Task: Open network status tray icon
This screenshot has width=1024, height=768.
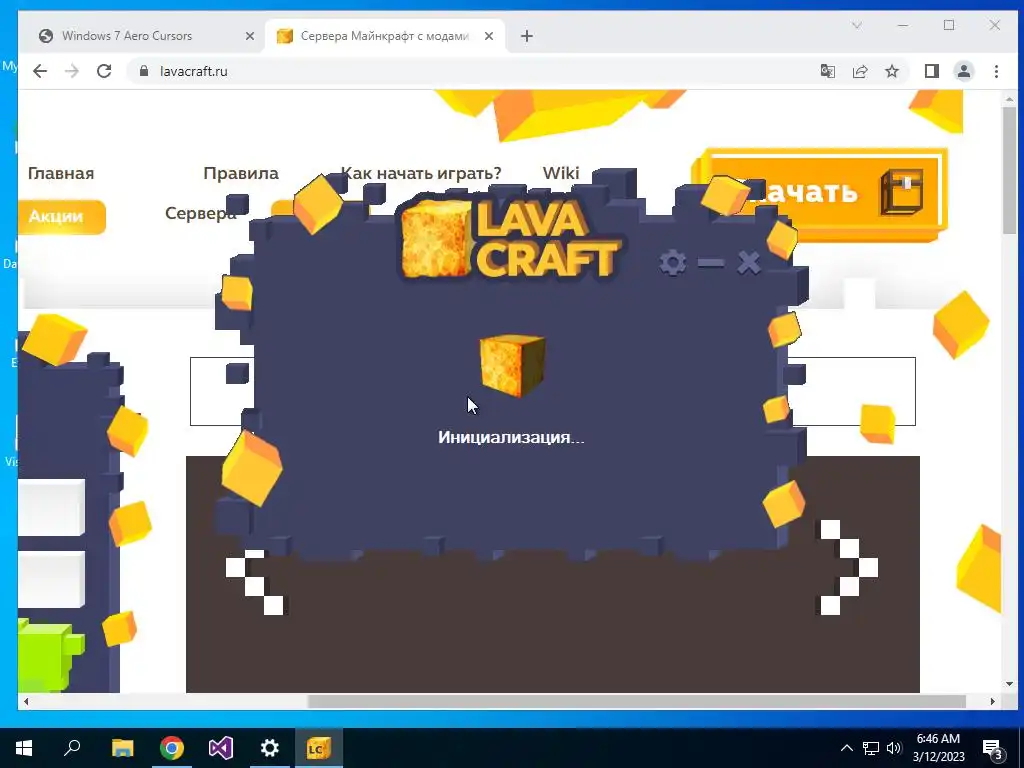Action: pyautogui.click(x=871, y=748)
